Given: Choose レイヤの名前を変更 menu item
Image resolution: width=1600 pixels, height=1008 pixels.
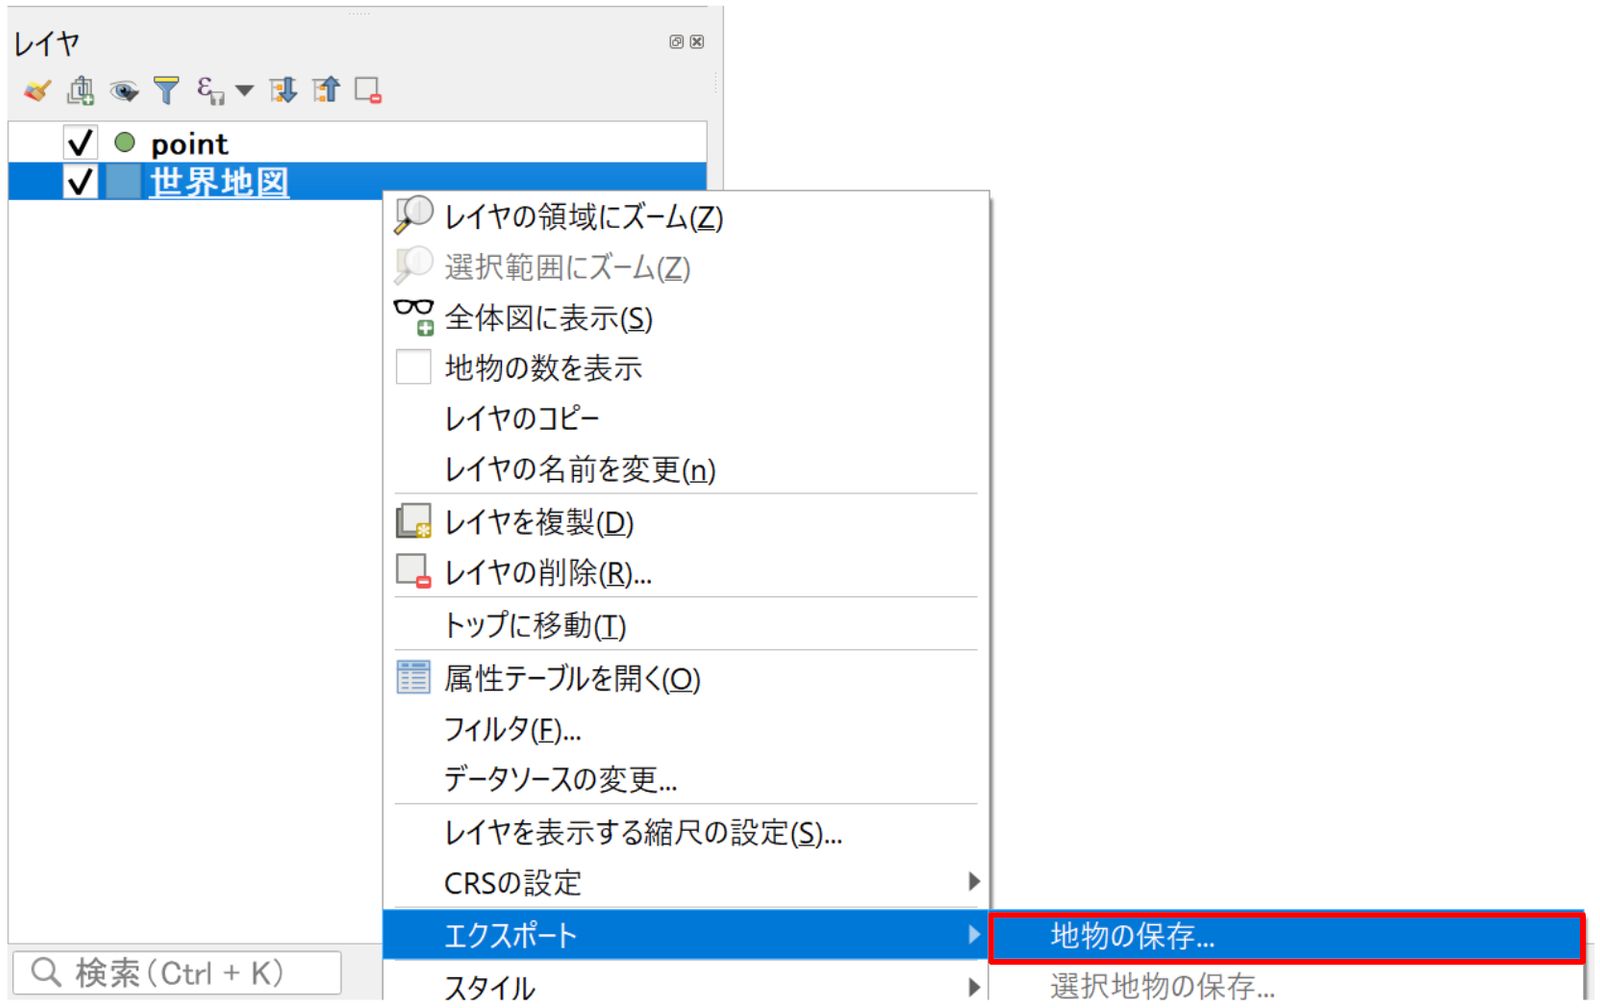Looking at the screenshot, I should tap(686, 469).
